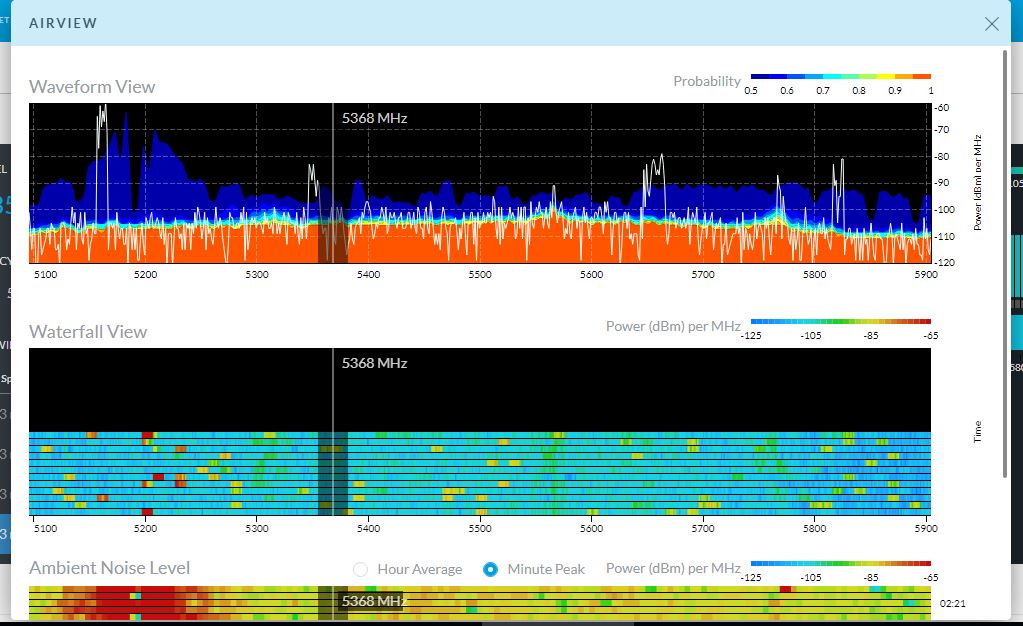The height and width of the screenshot is (626, 1023).
Task: Click the Minute Peak label text
Action: 546,569
